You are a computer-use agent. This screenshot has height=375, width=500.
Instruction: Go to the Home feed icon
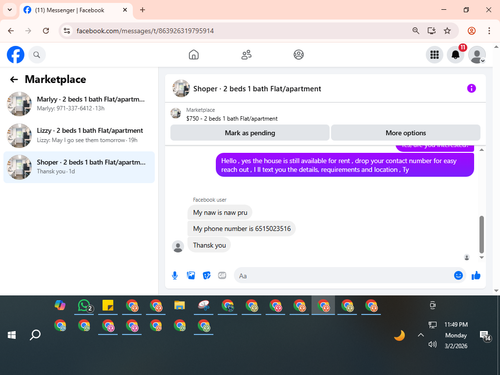click(194, 55)
